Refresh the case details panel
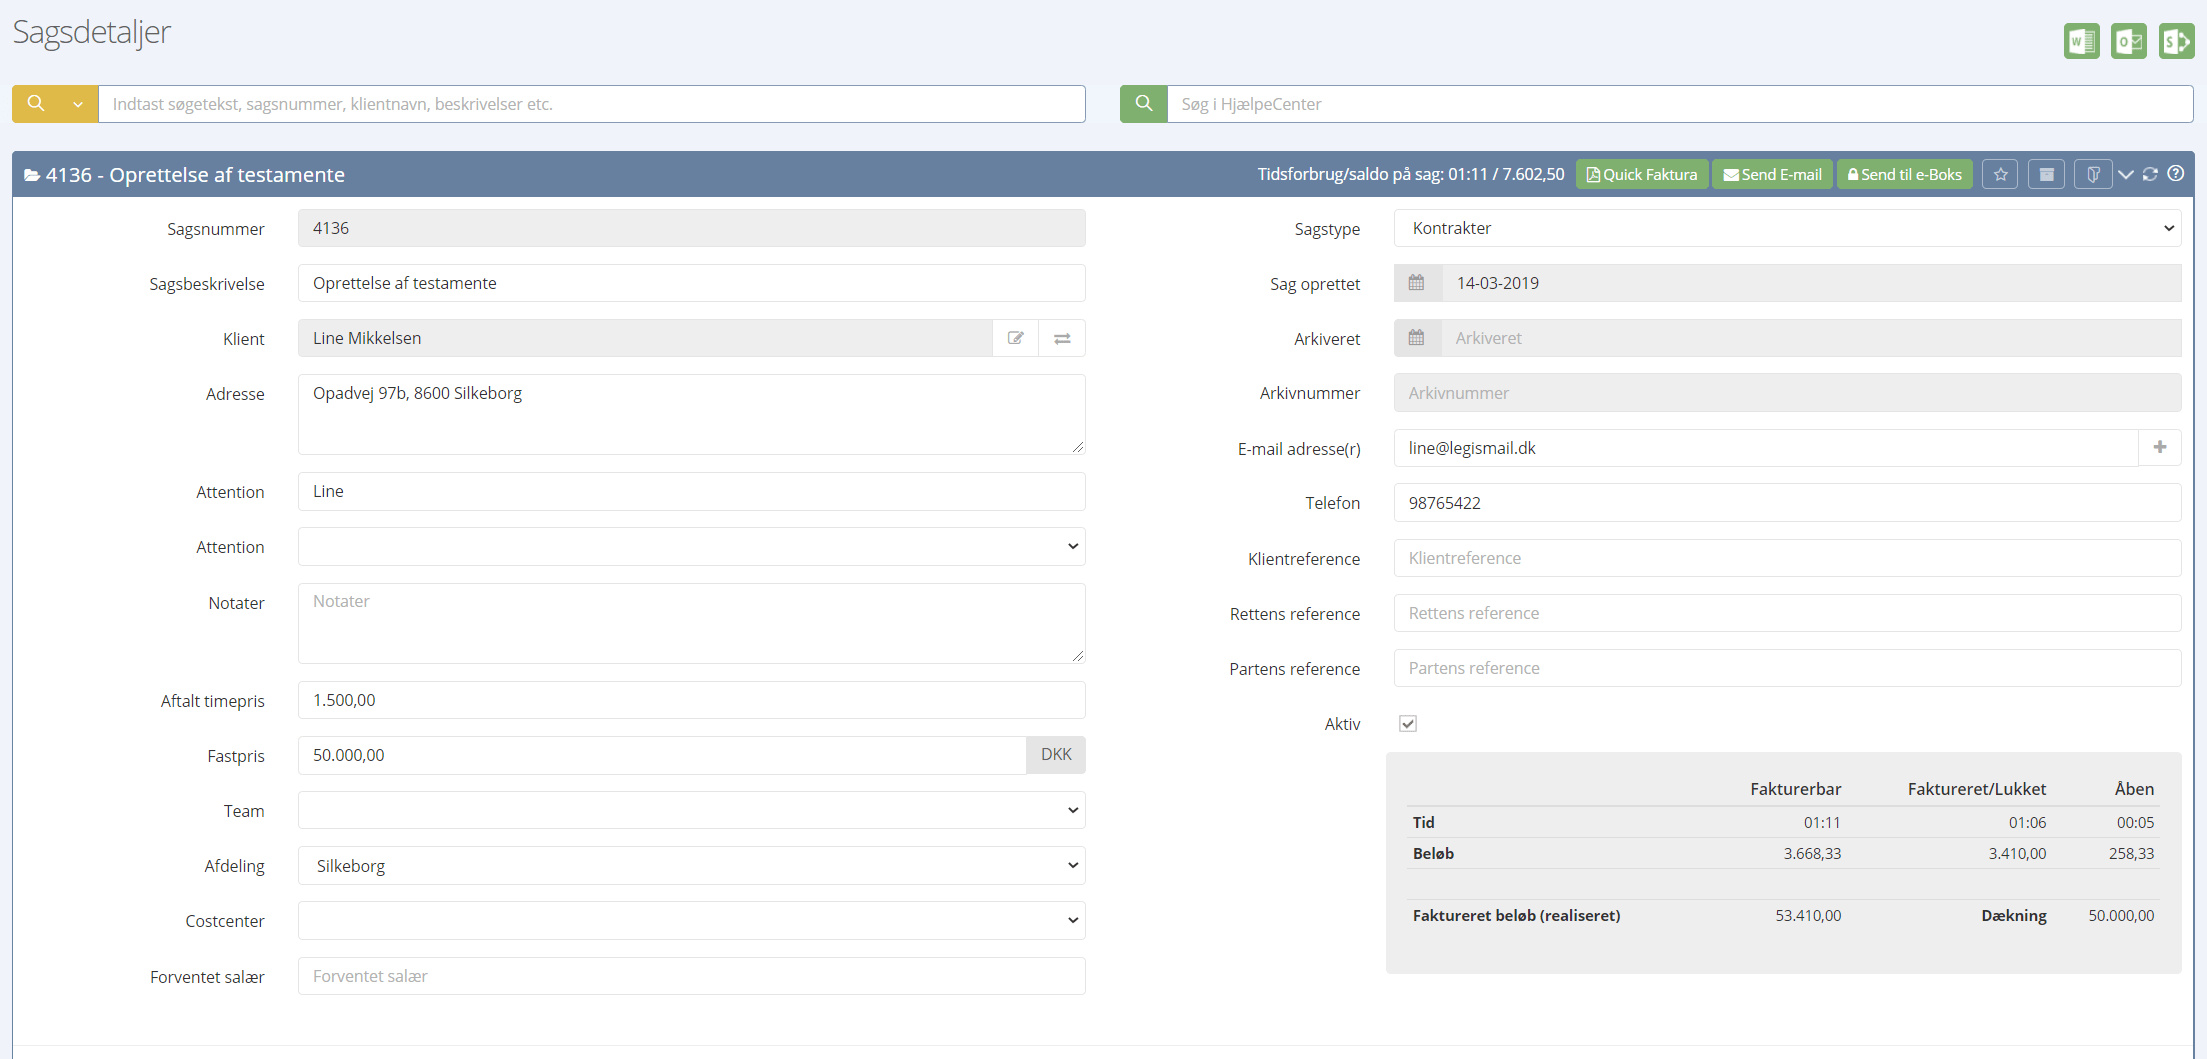The width and height of the screenshot is (2207, 1059). click(x=2150, y=174)
